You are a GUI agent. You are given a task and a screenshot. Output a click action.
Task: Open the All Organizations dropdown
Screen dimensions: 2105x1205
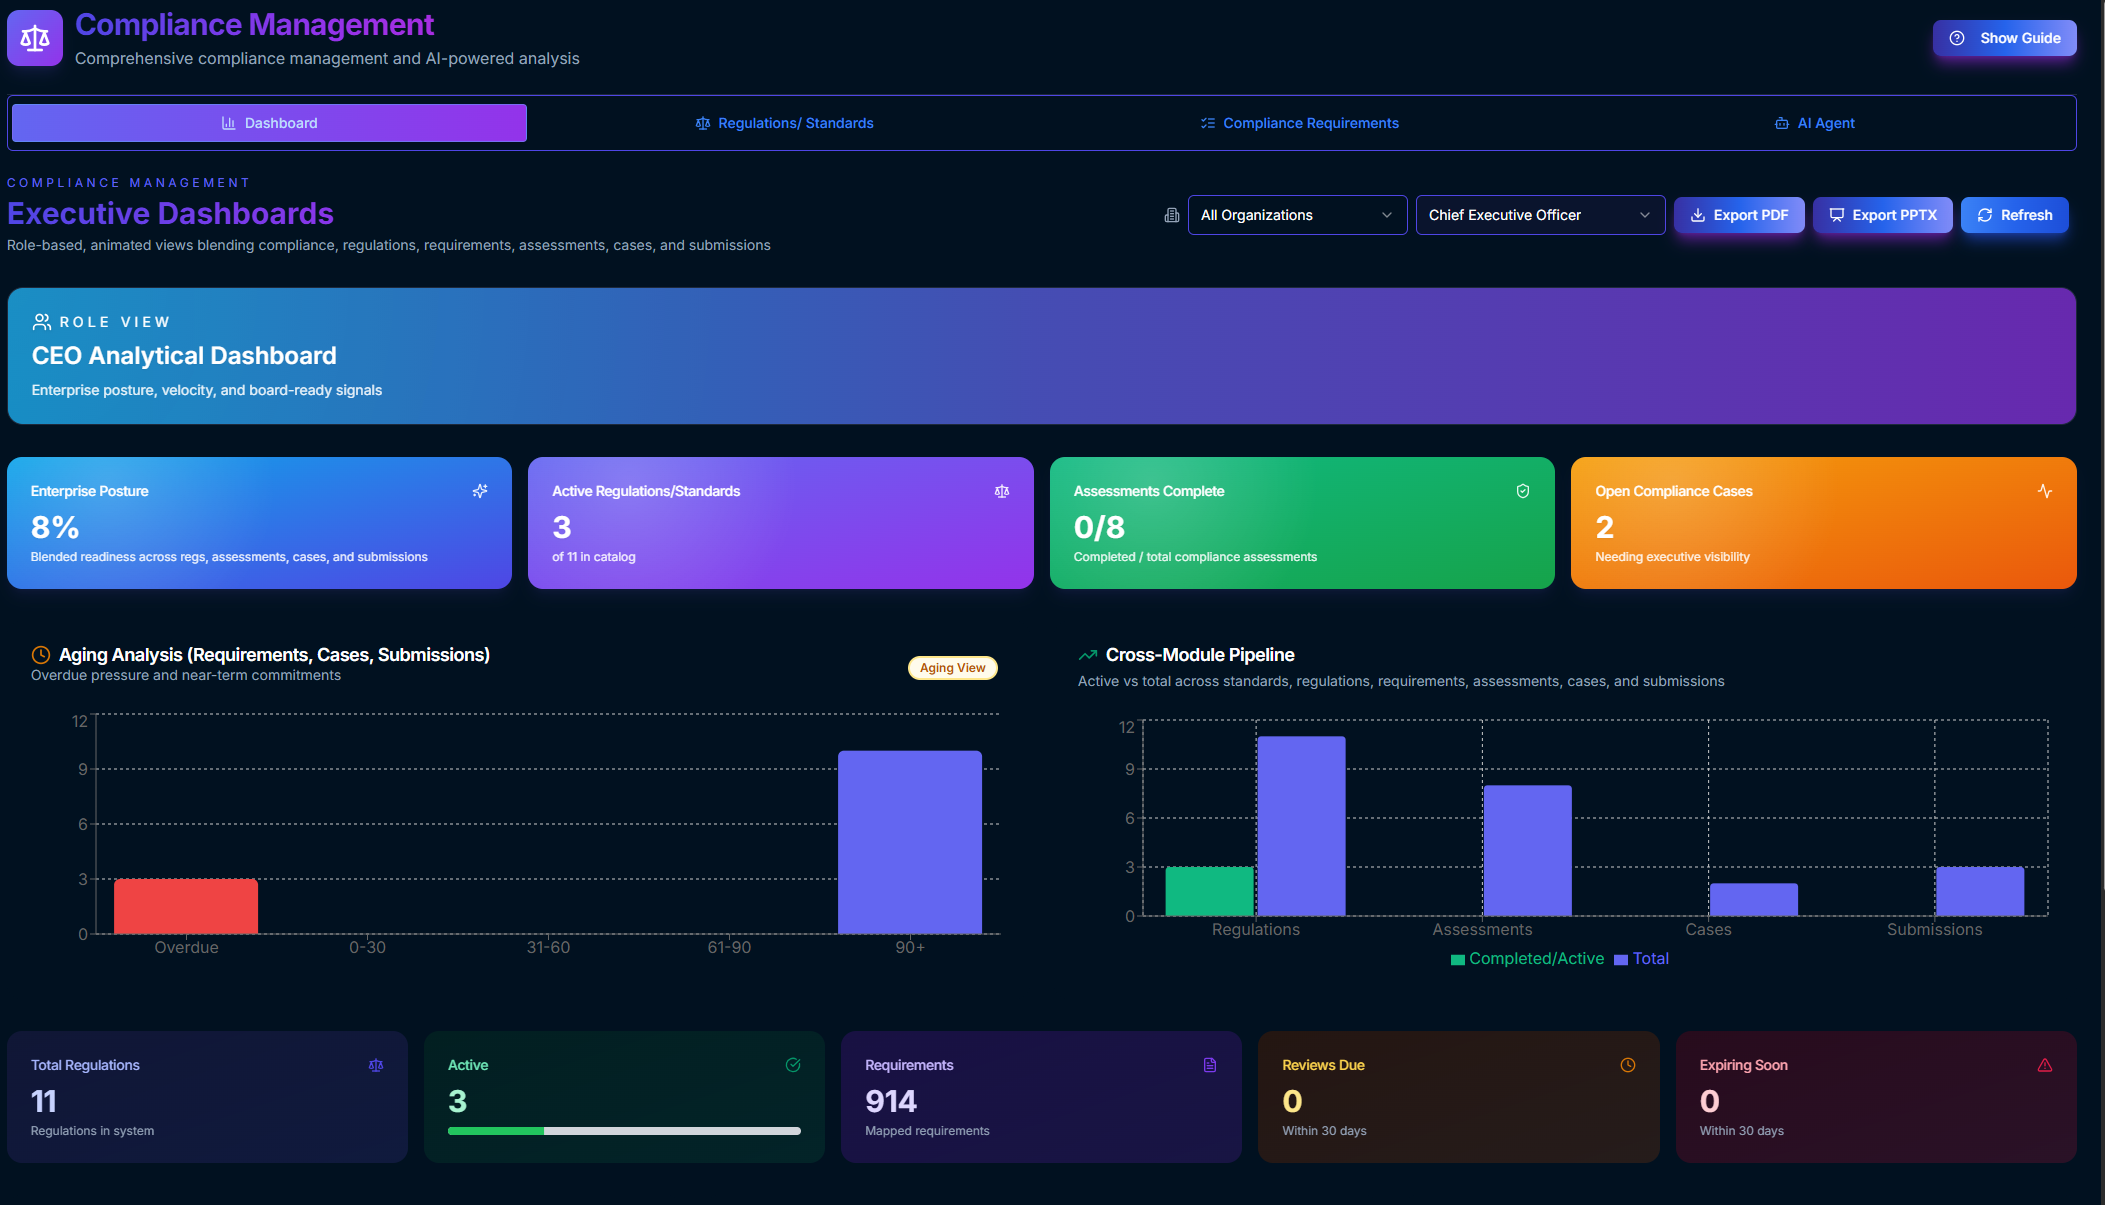(x=1297, y=215)
